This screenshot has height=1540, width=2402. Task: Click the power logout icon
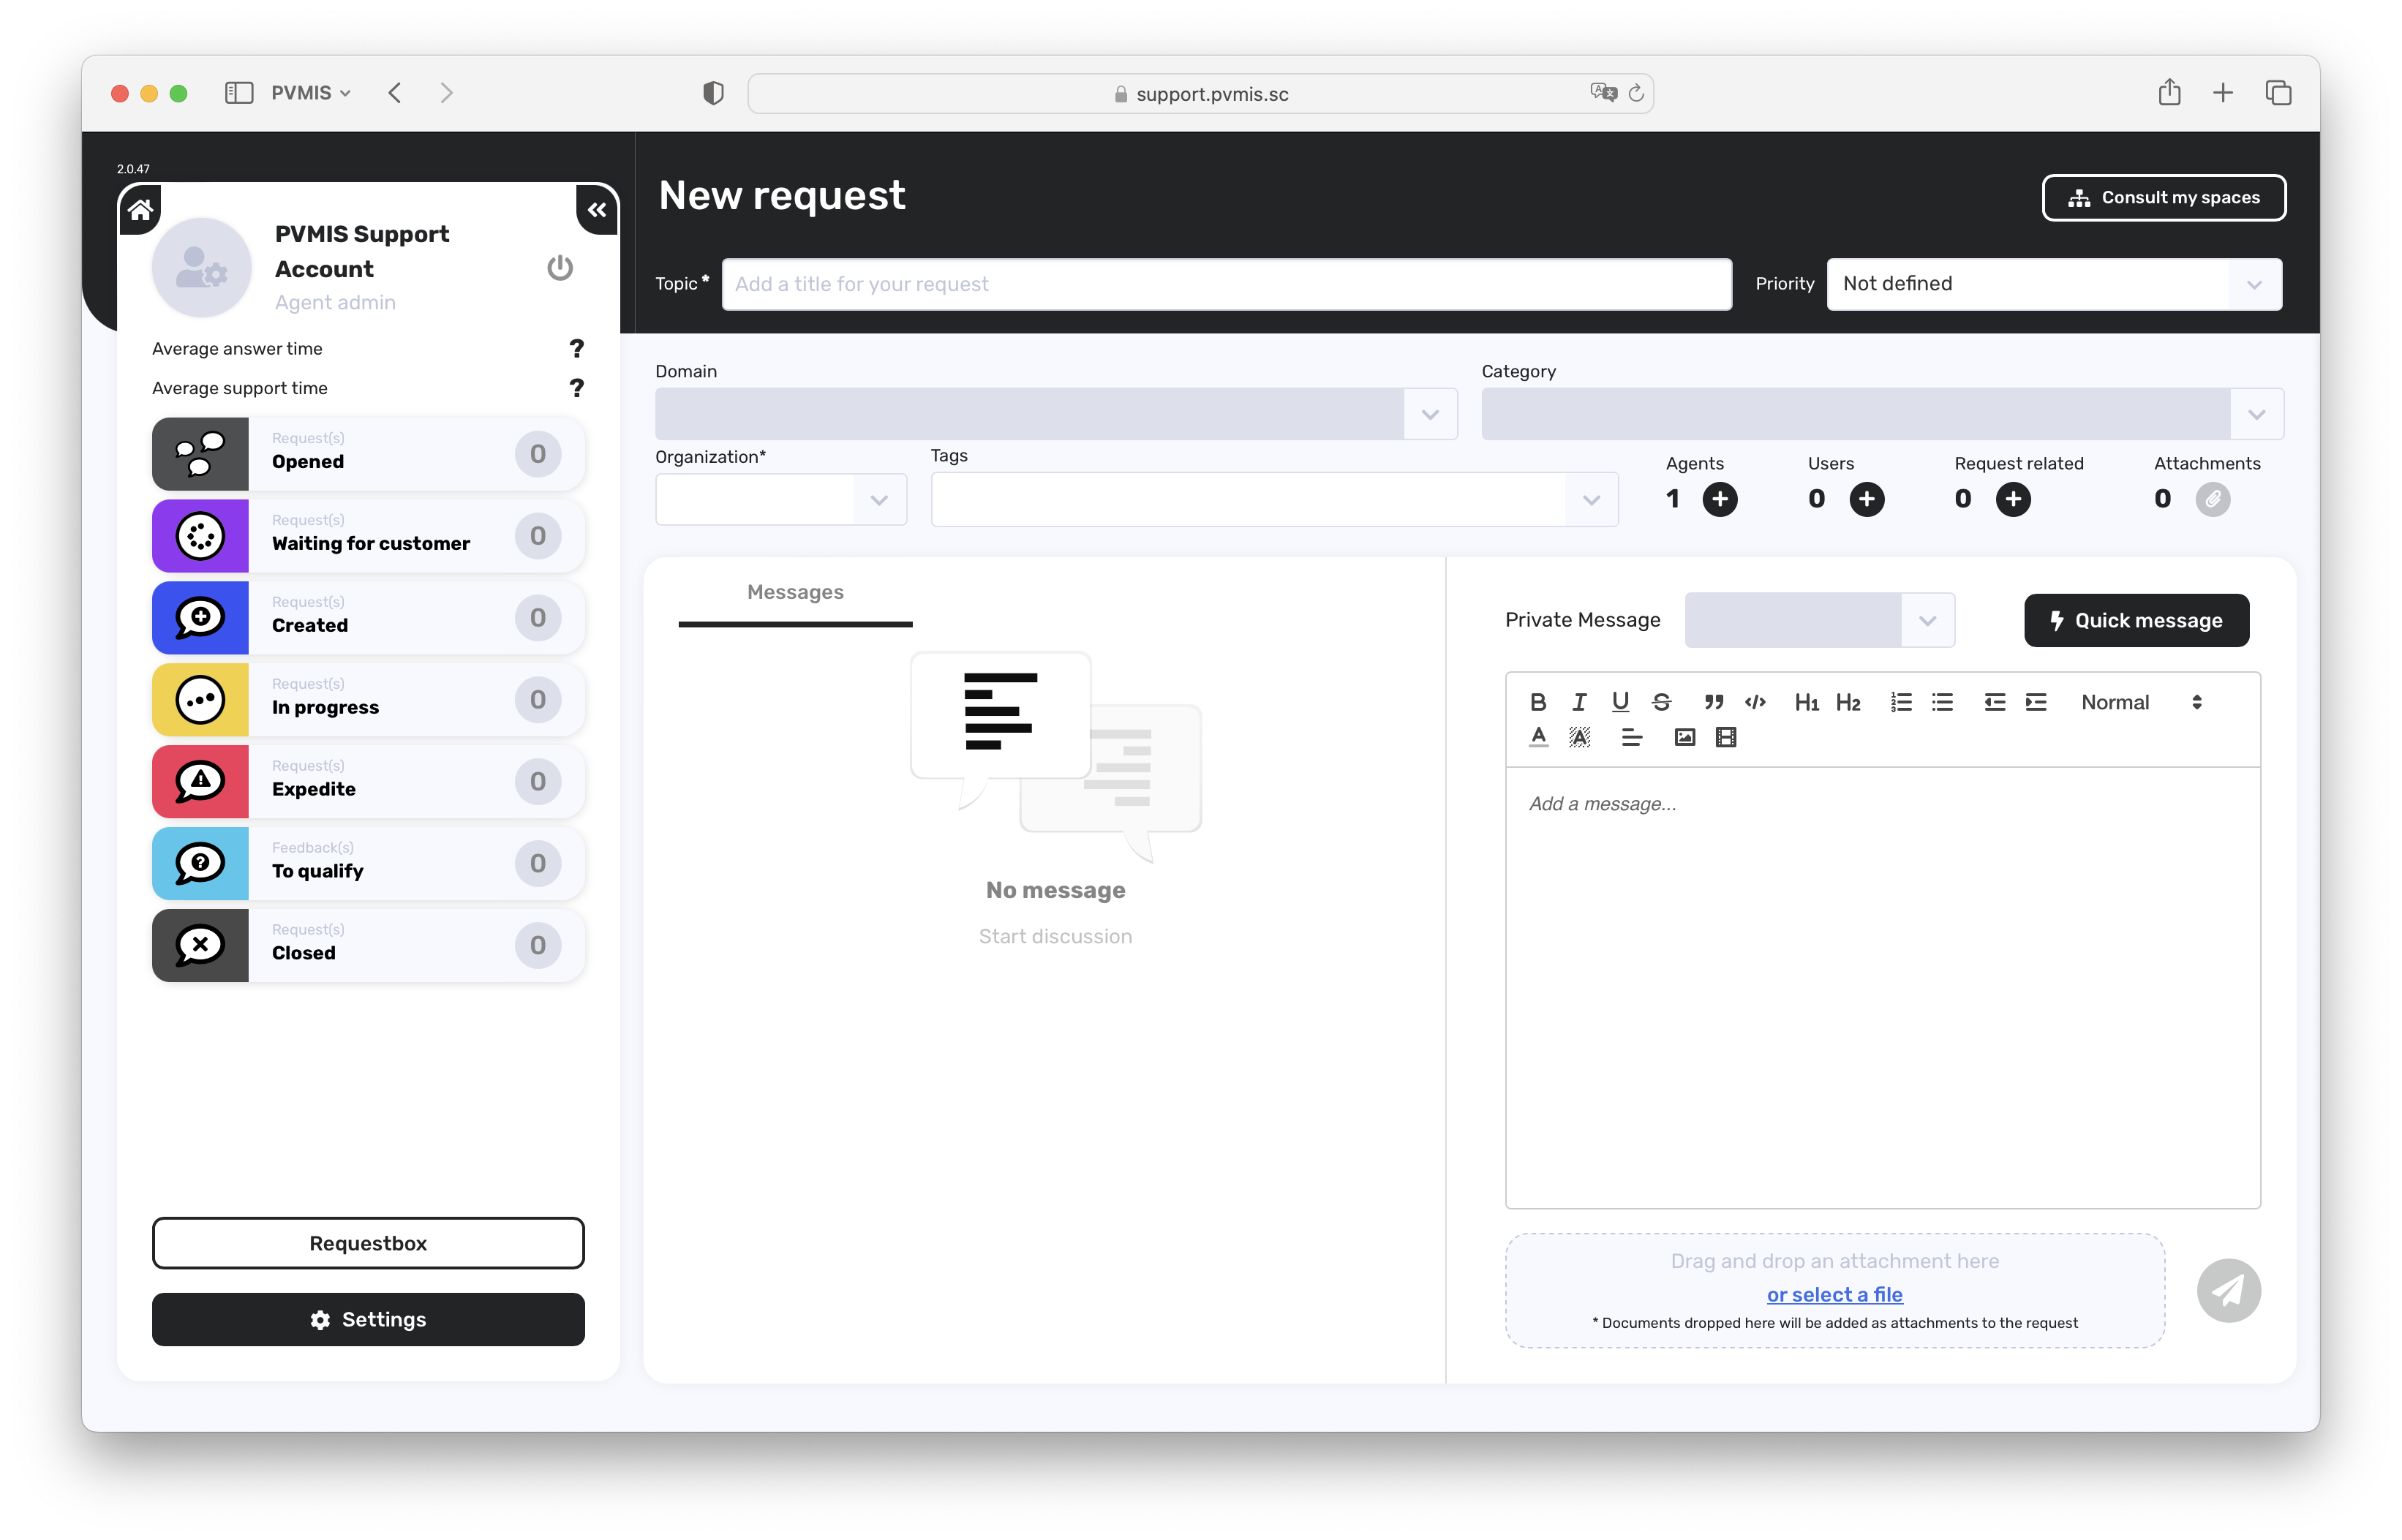[560, 268]
